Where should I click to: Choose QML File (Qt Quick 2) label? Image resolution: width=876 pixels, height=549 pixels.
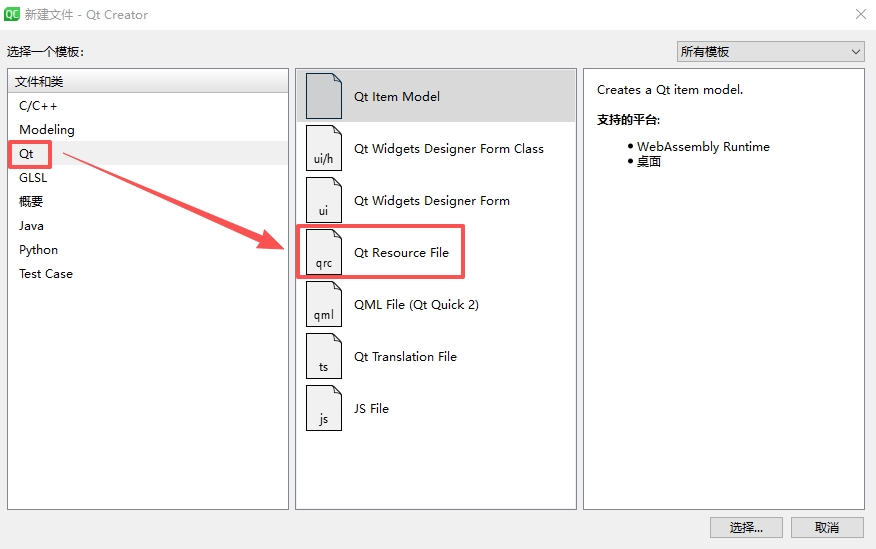click(x=416, y=304)
